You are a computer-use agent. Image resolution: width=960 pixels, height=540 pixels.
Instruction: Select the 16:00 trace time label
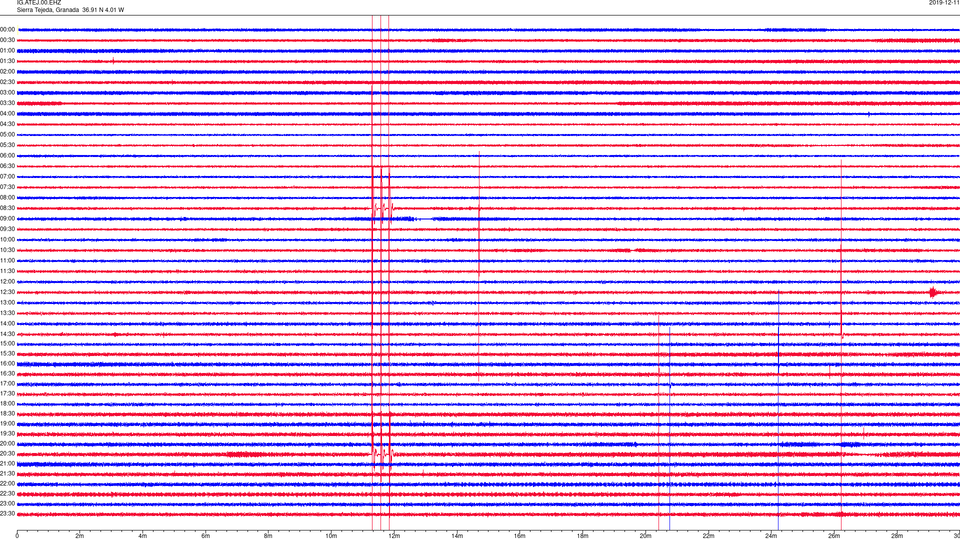pyautogui.click(x=7, y=364)
